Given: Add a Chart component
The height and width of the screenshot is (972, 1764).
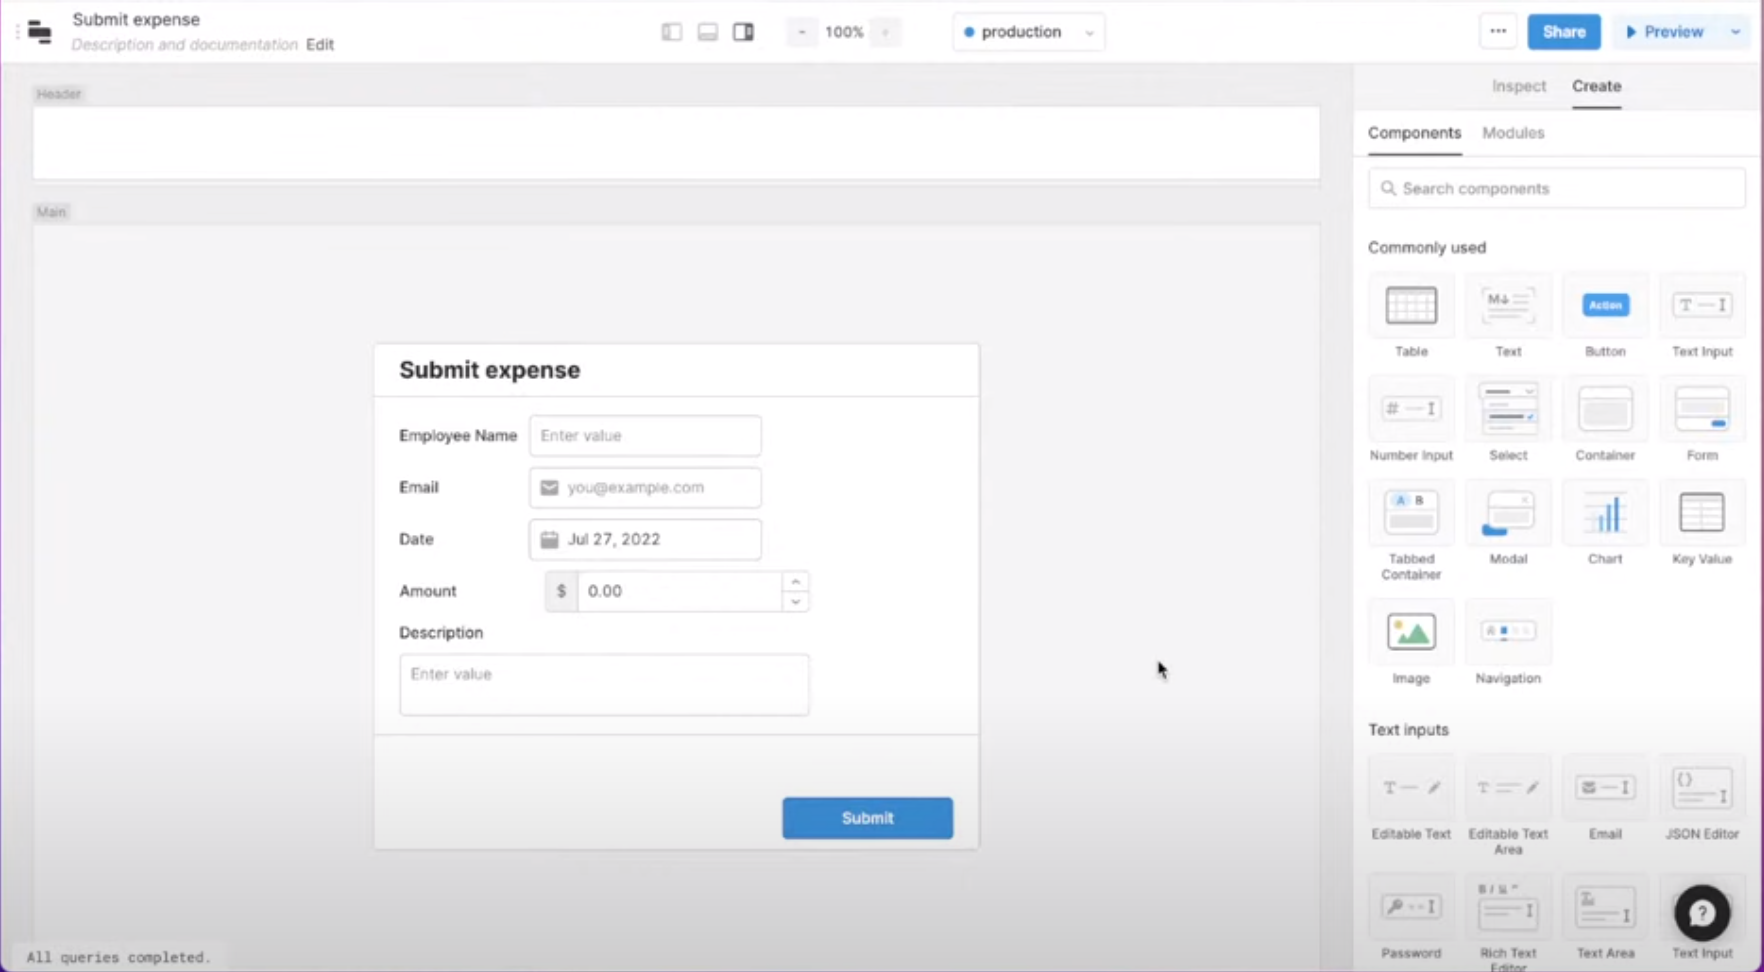Looking at the screenshot, I should [x=1605, y=512].
